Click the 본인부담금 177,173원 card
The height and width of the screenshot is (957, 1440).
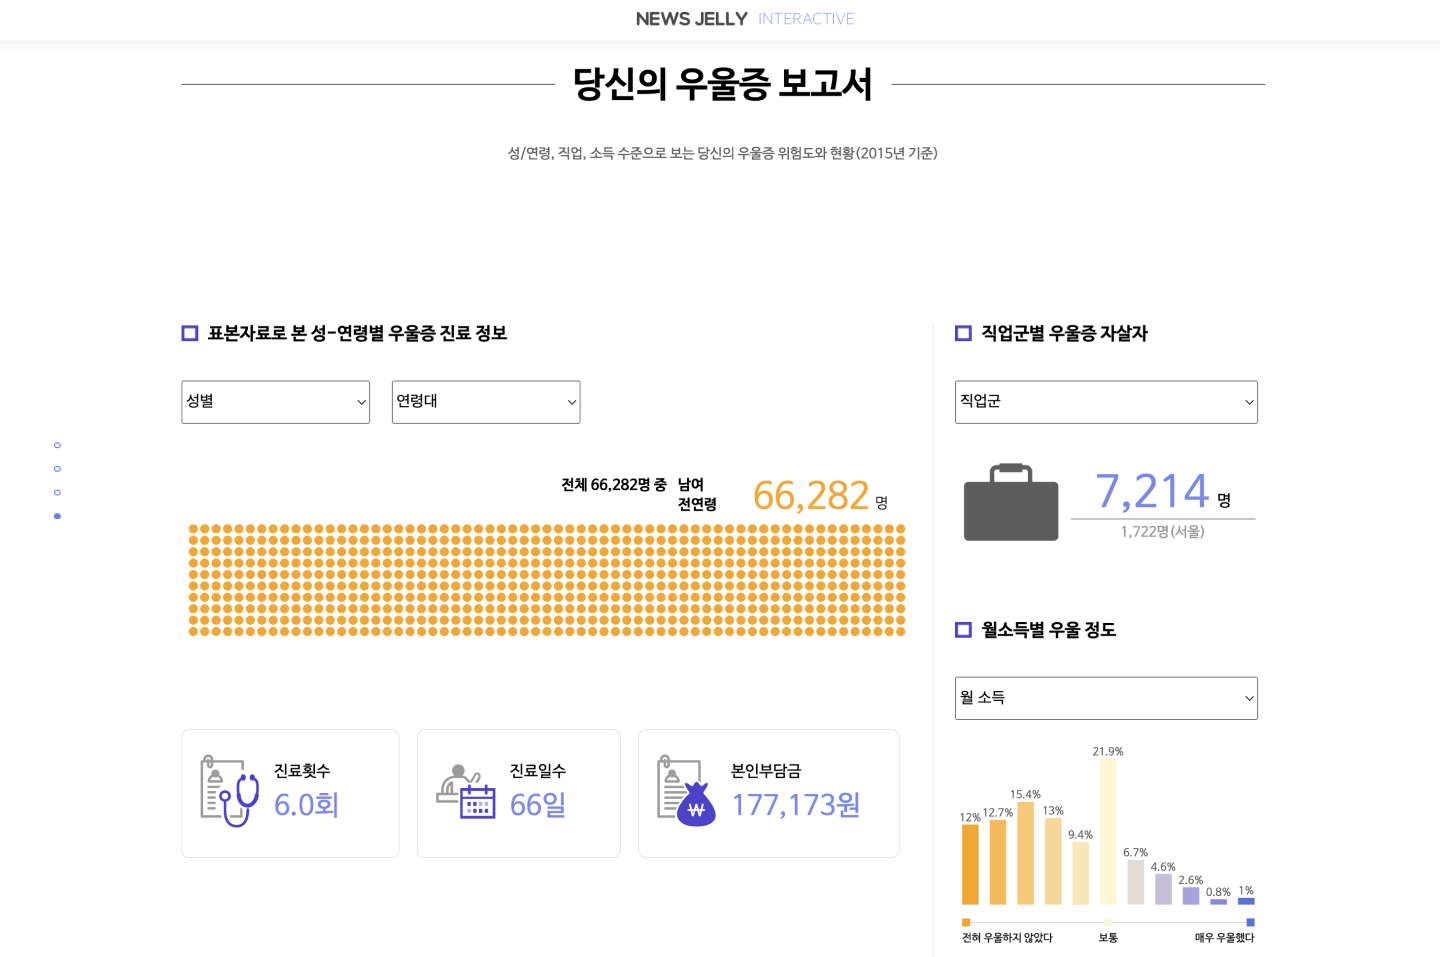768,793
